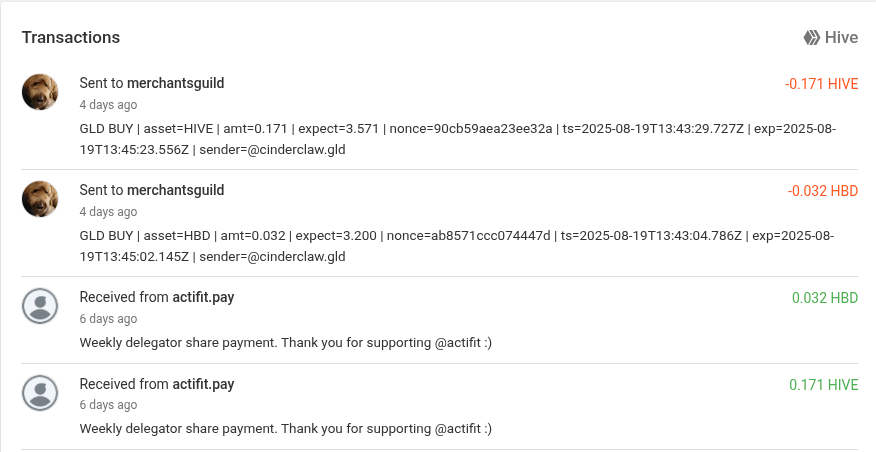Click the default avatar for the 0.032 HBD payment
The height and width of the screenshot is (452, 876).
[x=40, y=306]
